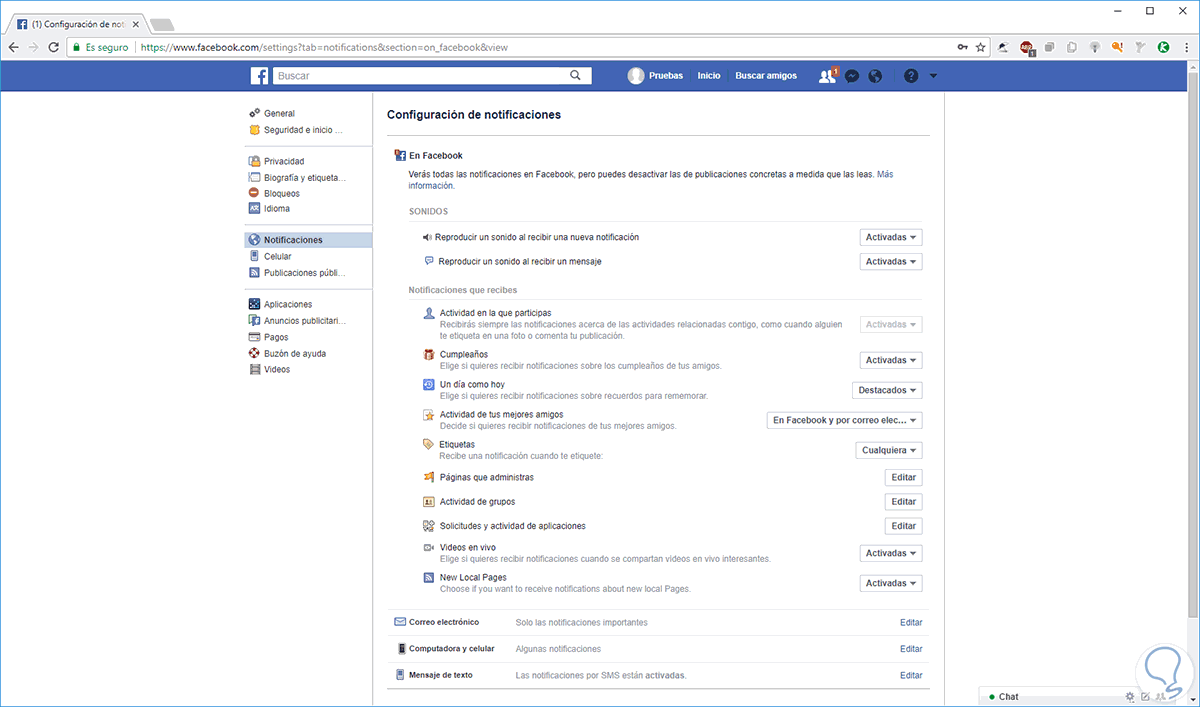This screenshot has width=1200, height=707.
Task: Select the Configuración de notificaciones browser tab
Action: tap(80, 22)
